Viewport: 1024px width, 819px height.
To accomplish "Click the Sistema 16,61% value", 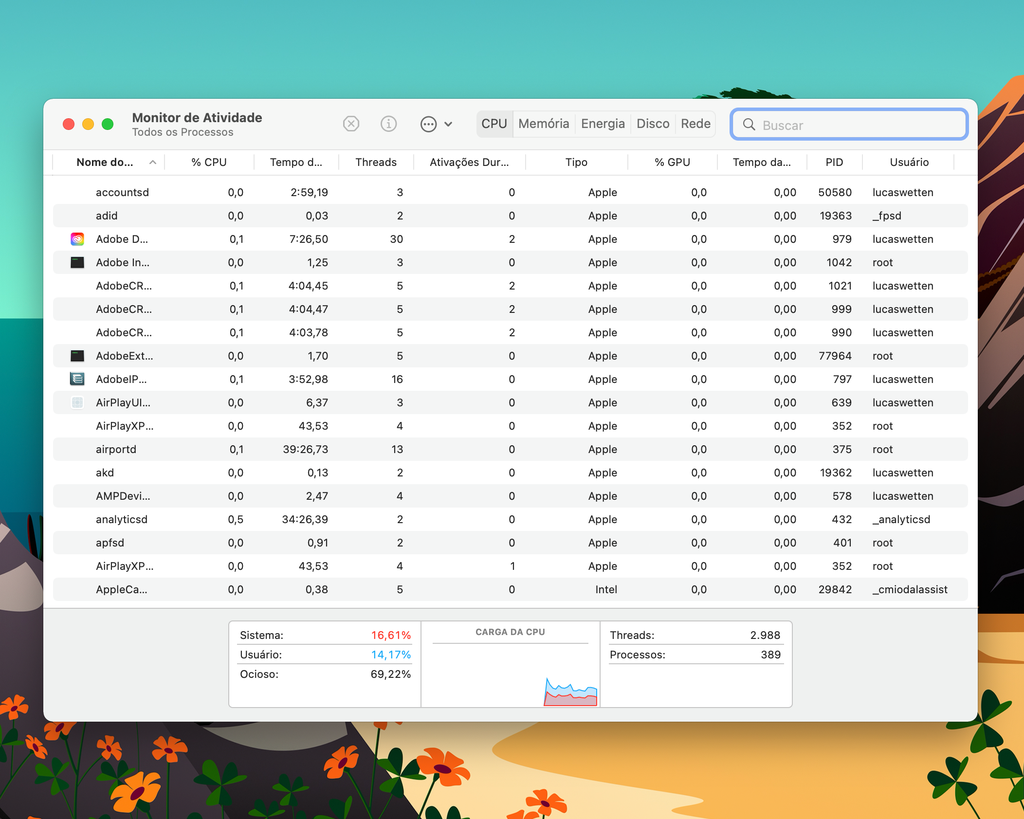I will point(391,635).
